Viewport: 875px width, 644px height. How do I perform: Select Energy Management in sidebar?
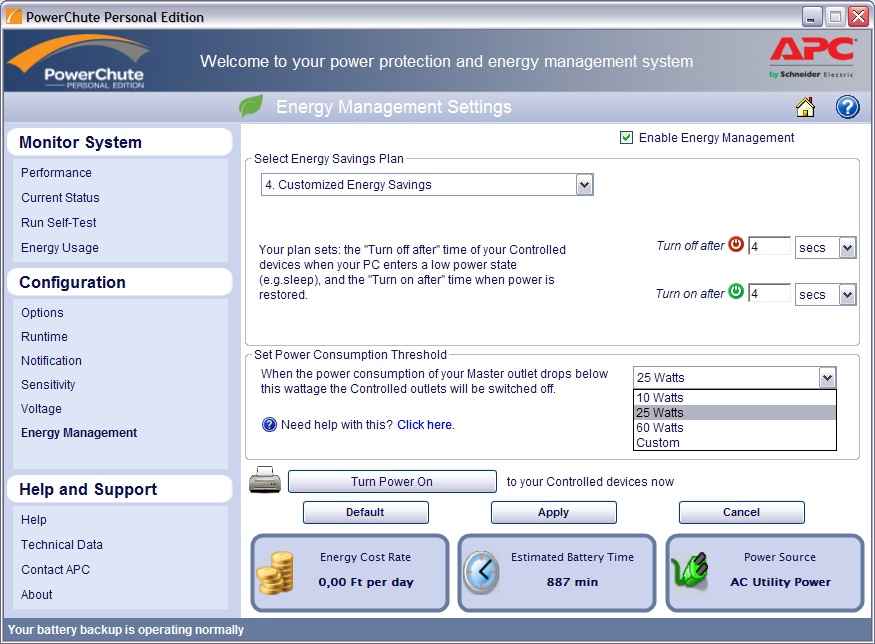79,432
